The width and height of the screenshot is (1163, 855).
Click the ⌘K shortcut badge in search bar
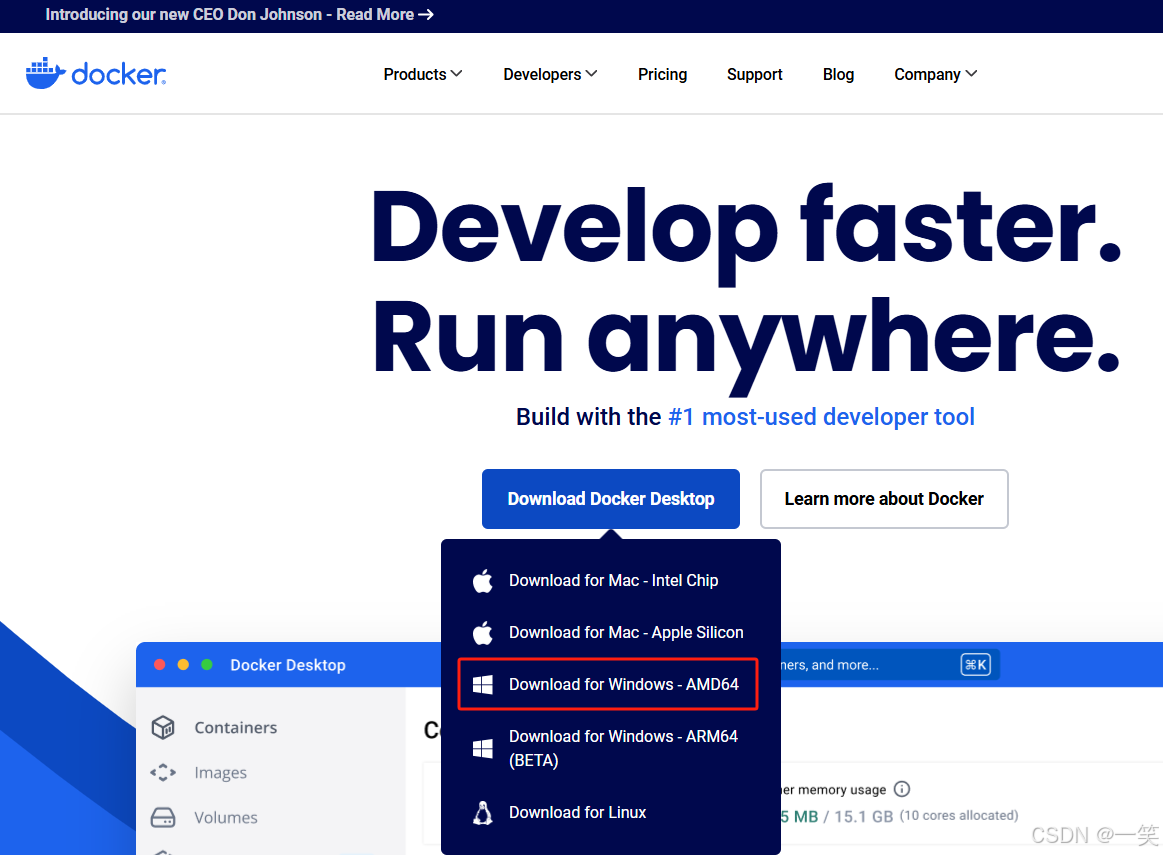pyautogui.click(x=975, y=664)
